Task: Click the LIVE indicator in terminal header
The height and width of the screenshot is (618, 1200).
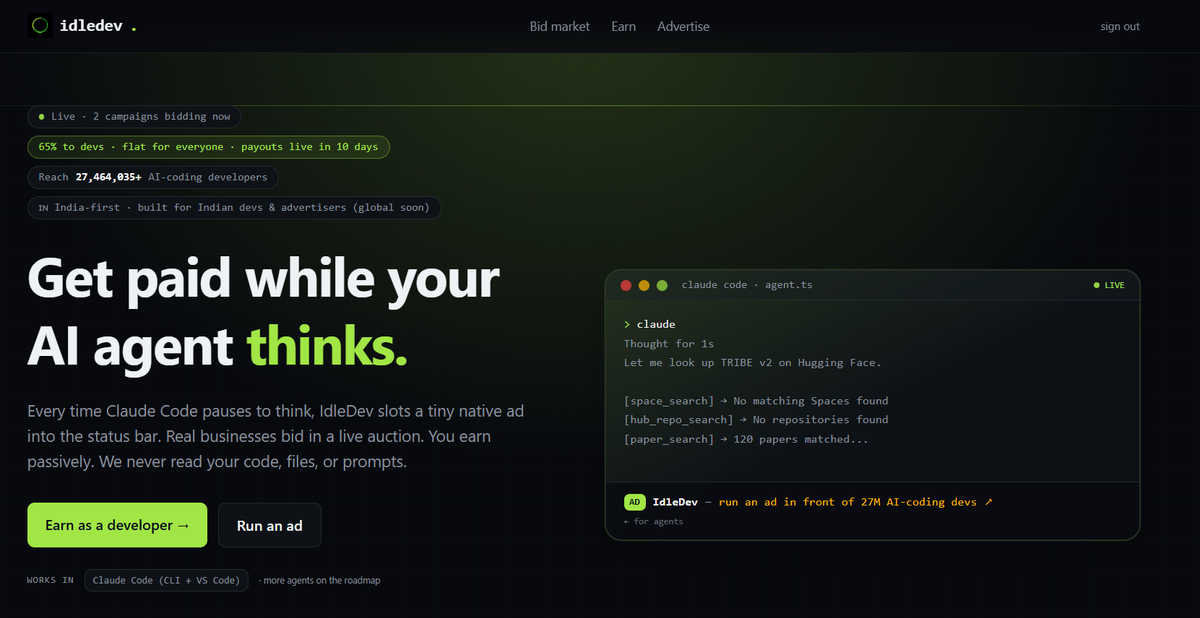Action: point(1109,285)
